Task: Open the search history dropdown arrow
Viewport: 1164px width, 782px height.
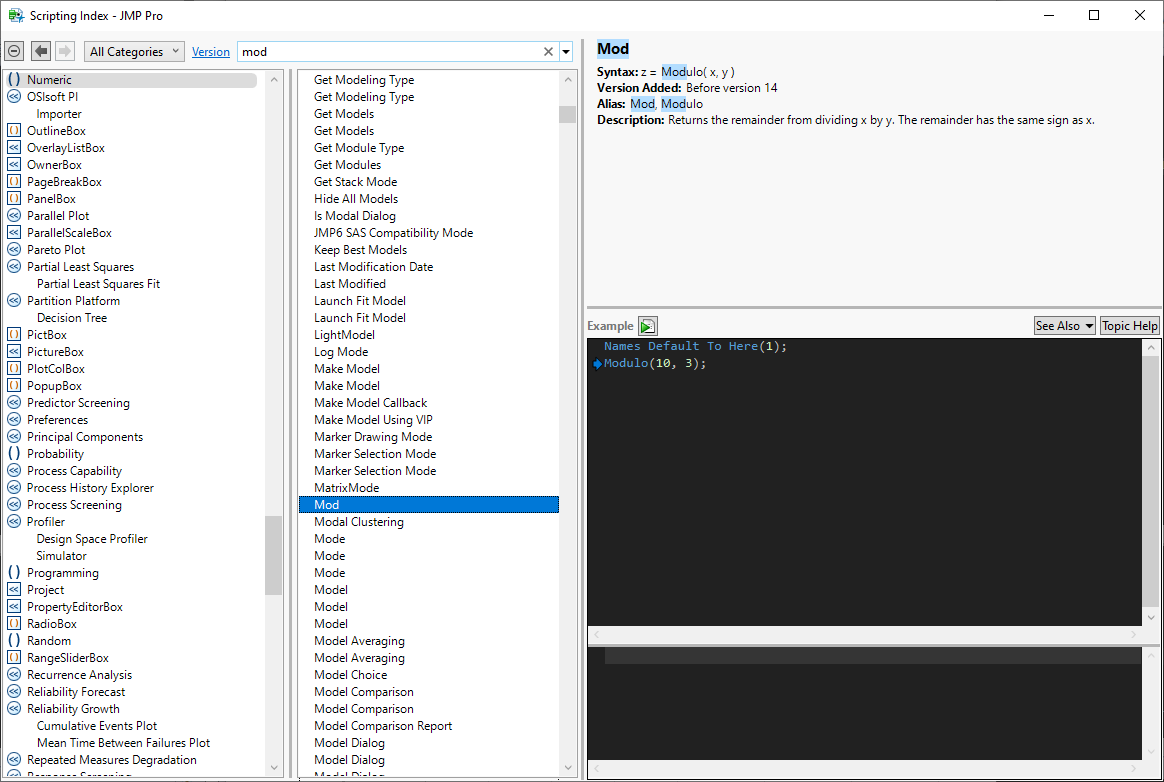Action: [565, 50]
